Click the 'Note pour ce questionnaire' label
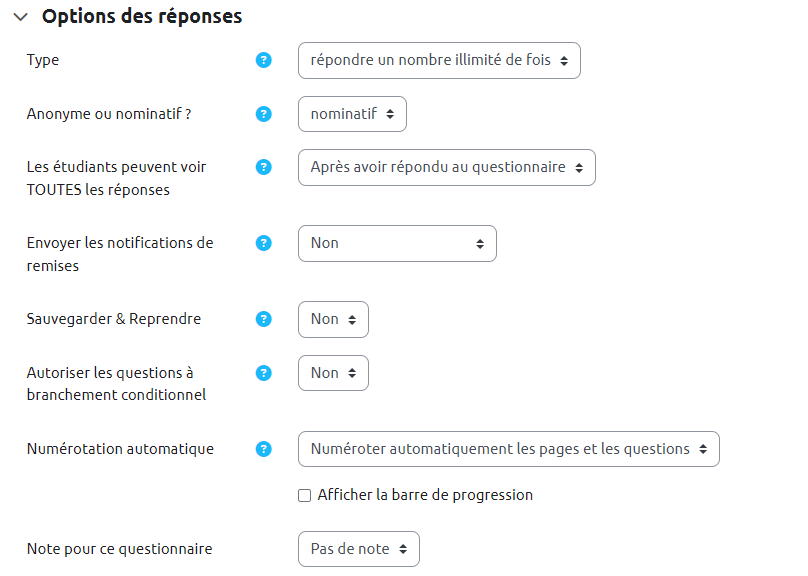The width and height of the screenshot is (808, 576). (119, 549)
